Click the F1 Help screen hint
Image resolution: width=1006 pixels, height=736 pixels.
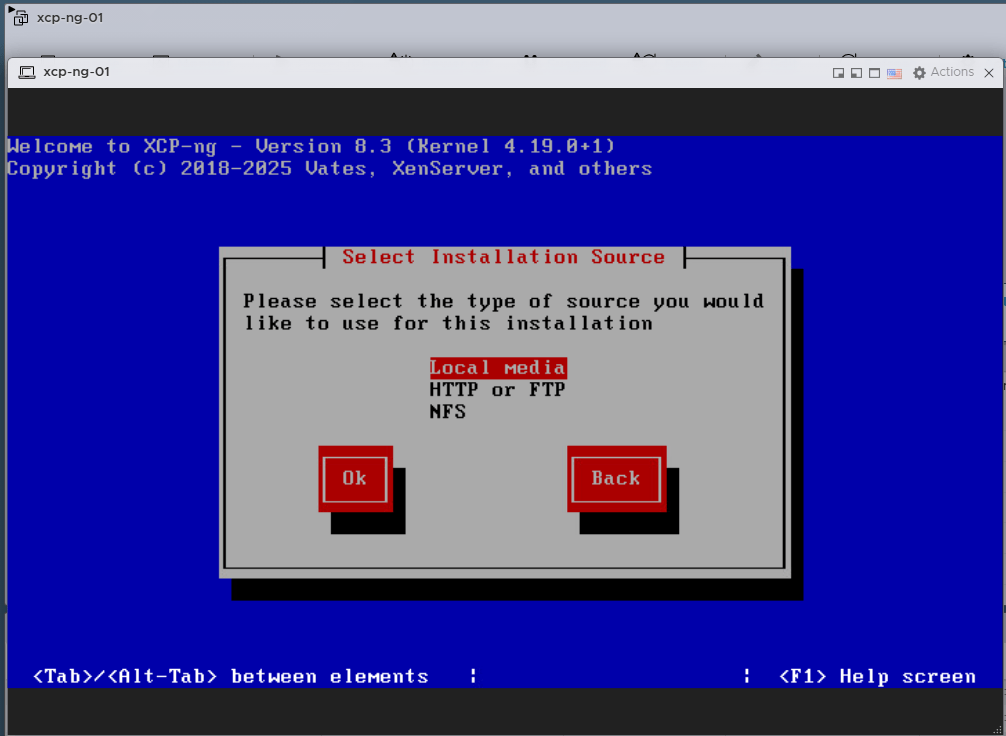[876, 677]
